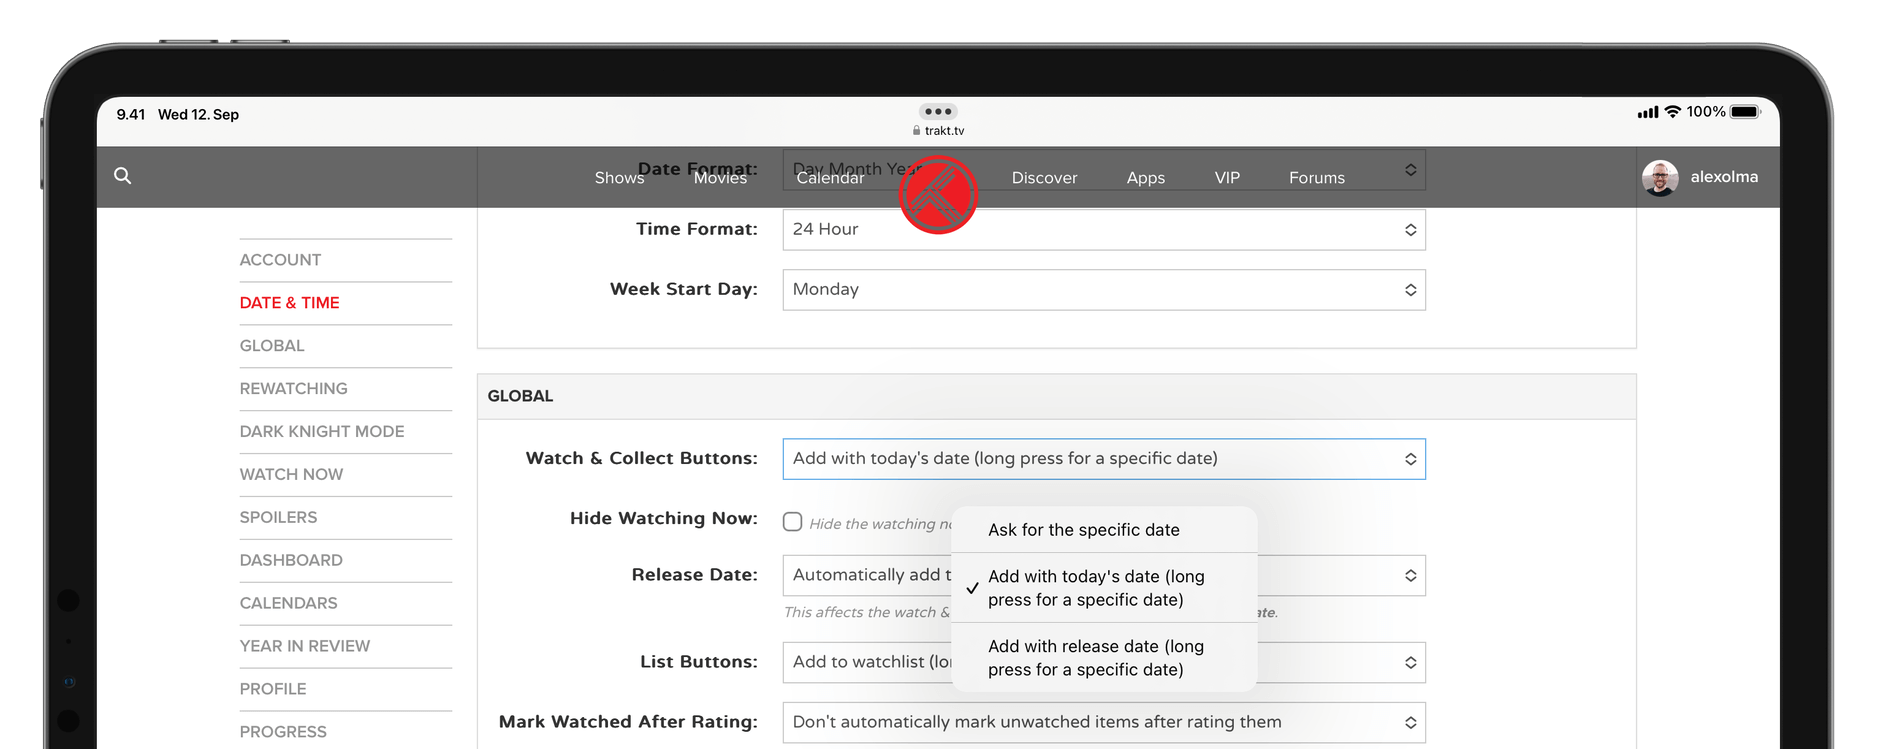Image resolution: width=1878 pixels, height=749 pixels.
Task: Toggle Hide Watching Now checkbox
Action: (x=793, y=522)
